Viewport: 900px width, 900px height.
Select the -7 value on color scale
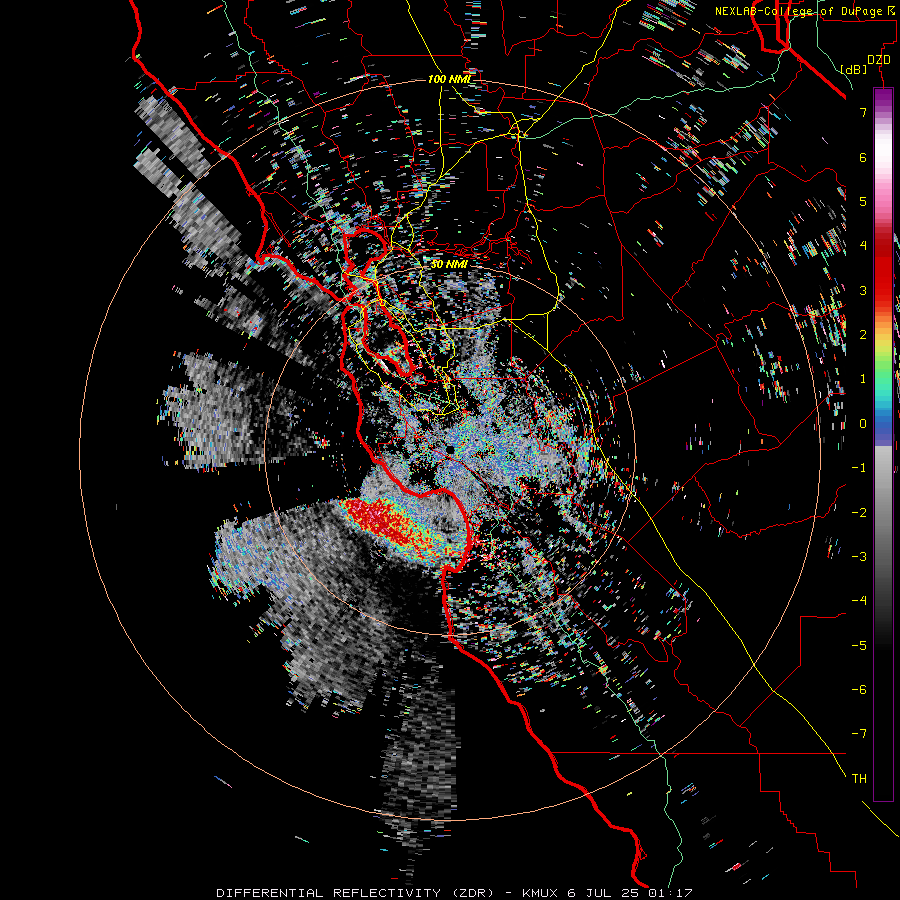click(x=859, y=734)
